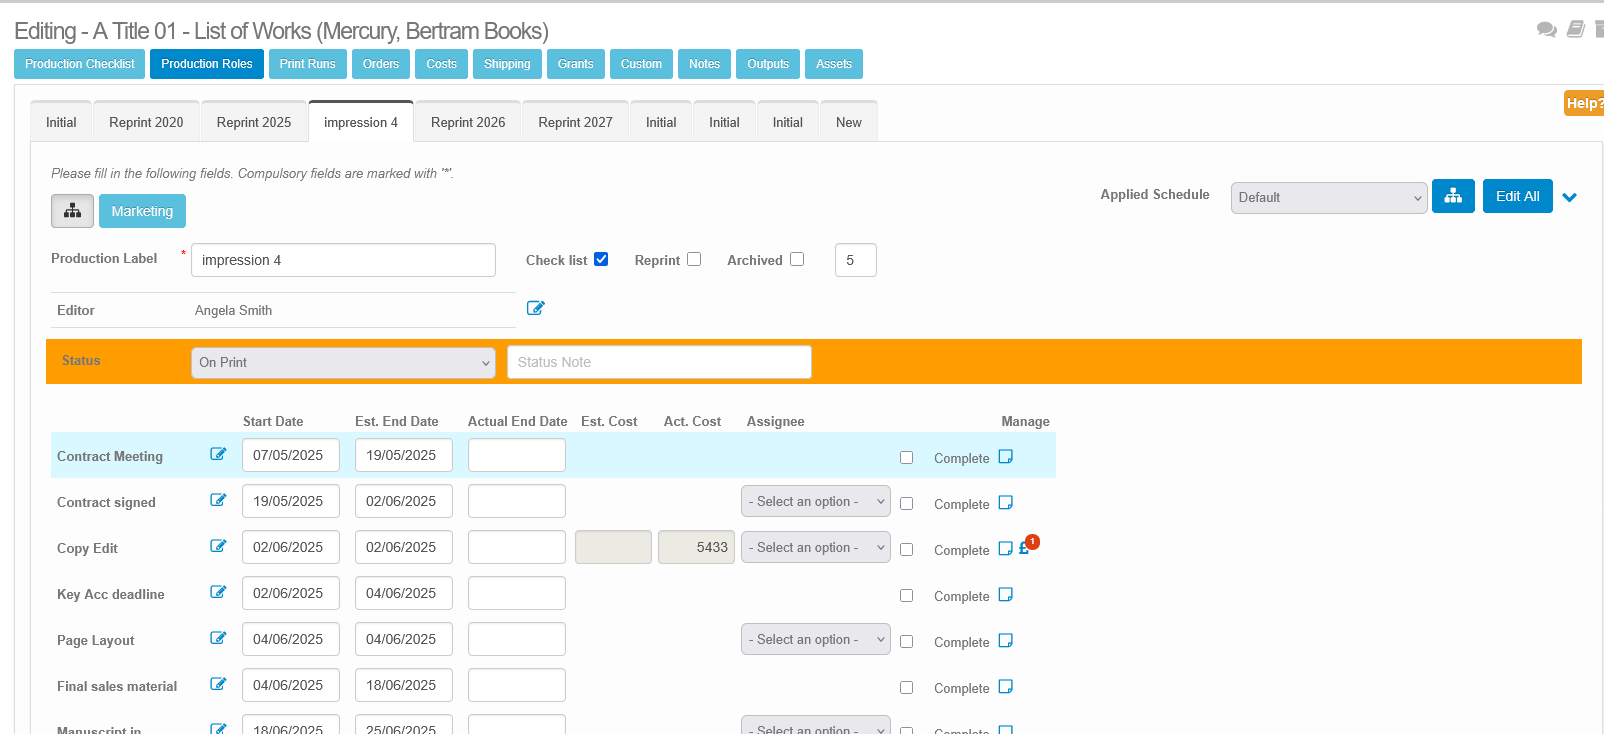The image size is (1604, 734).
Task: Click the Status Note input field
Action: (x=659, y=362)
